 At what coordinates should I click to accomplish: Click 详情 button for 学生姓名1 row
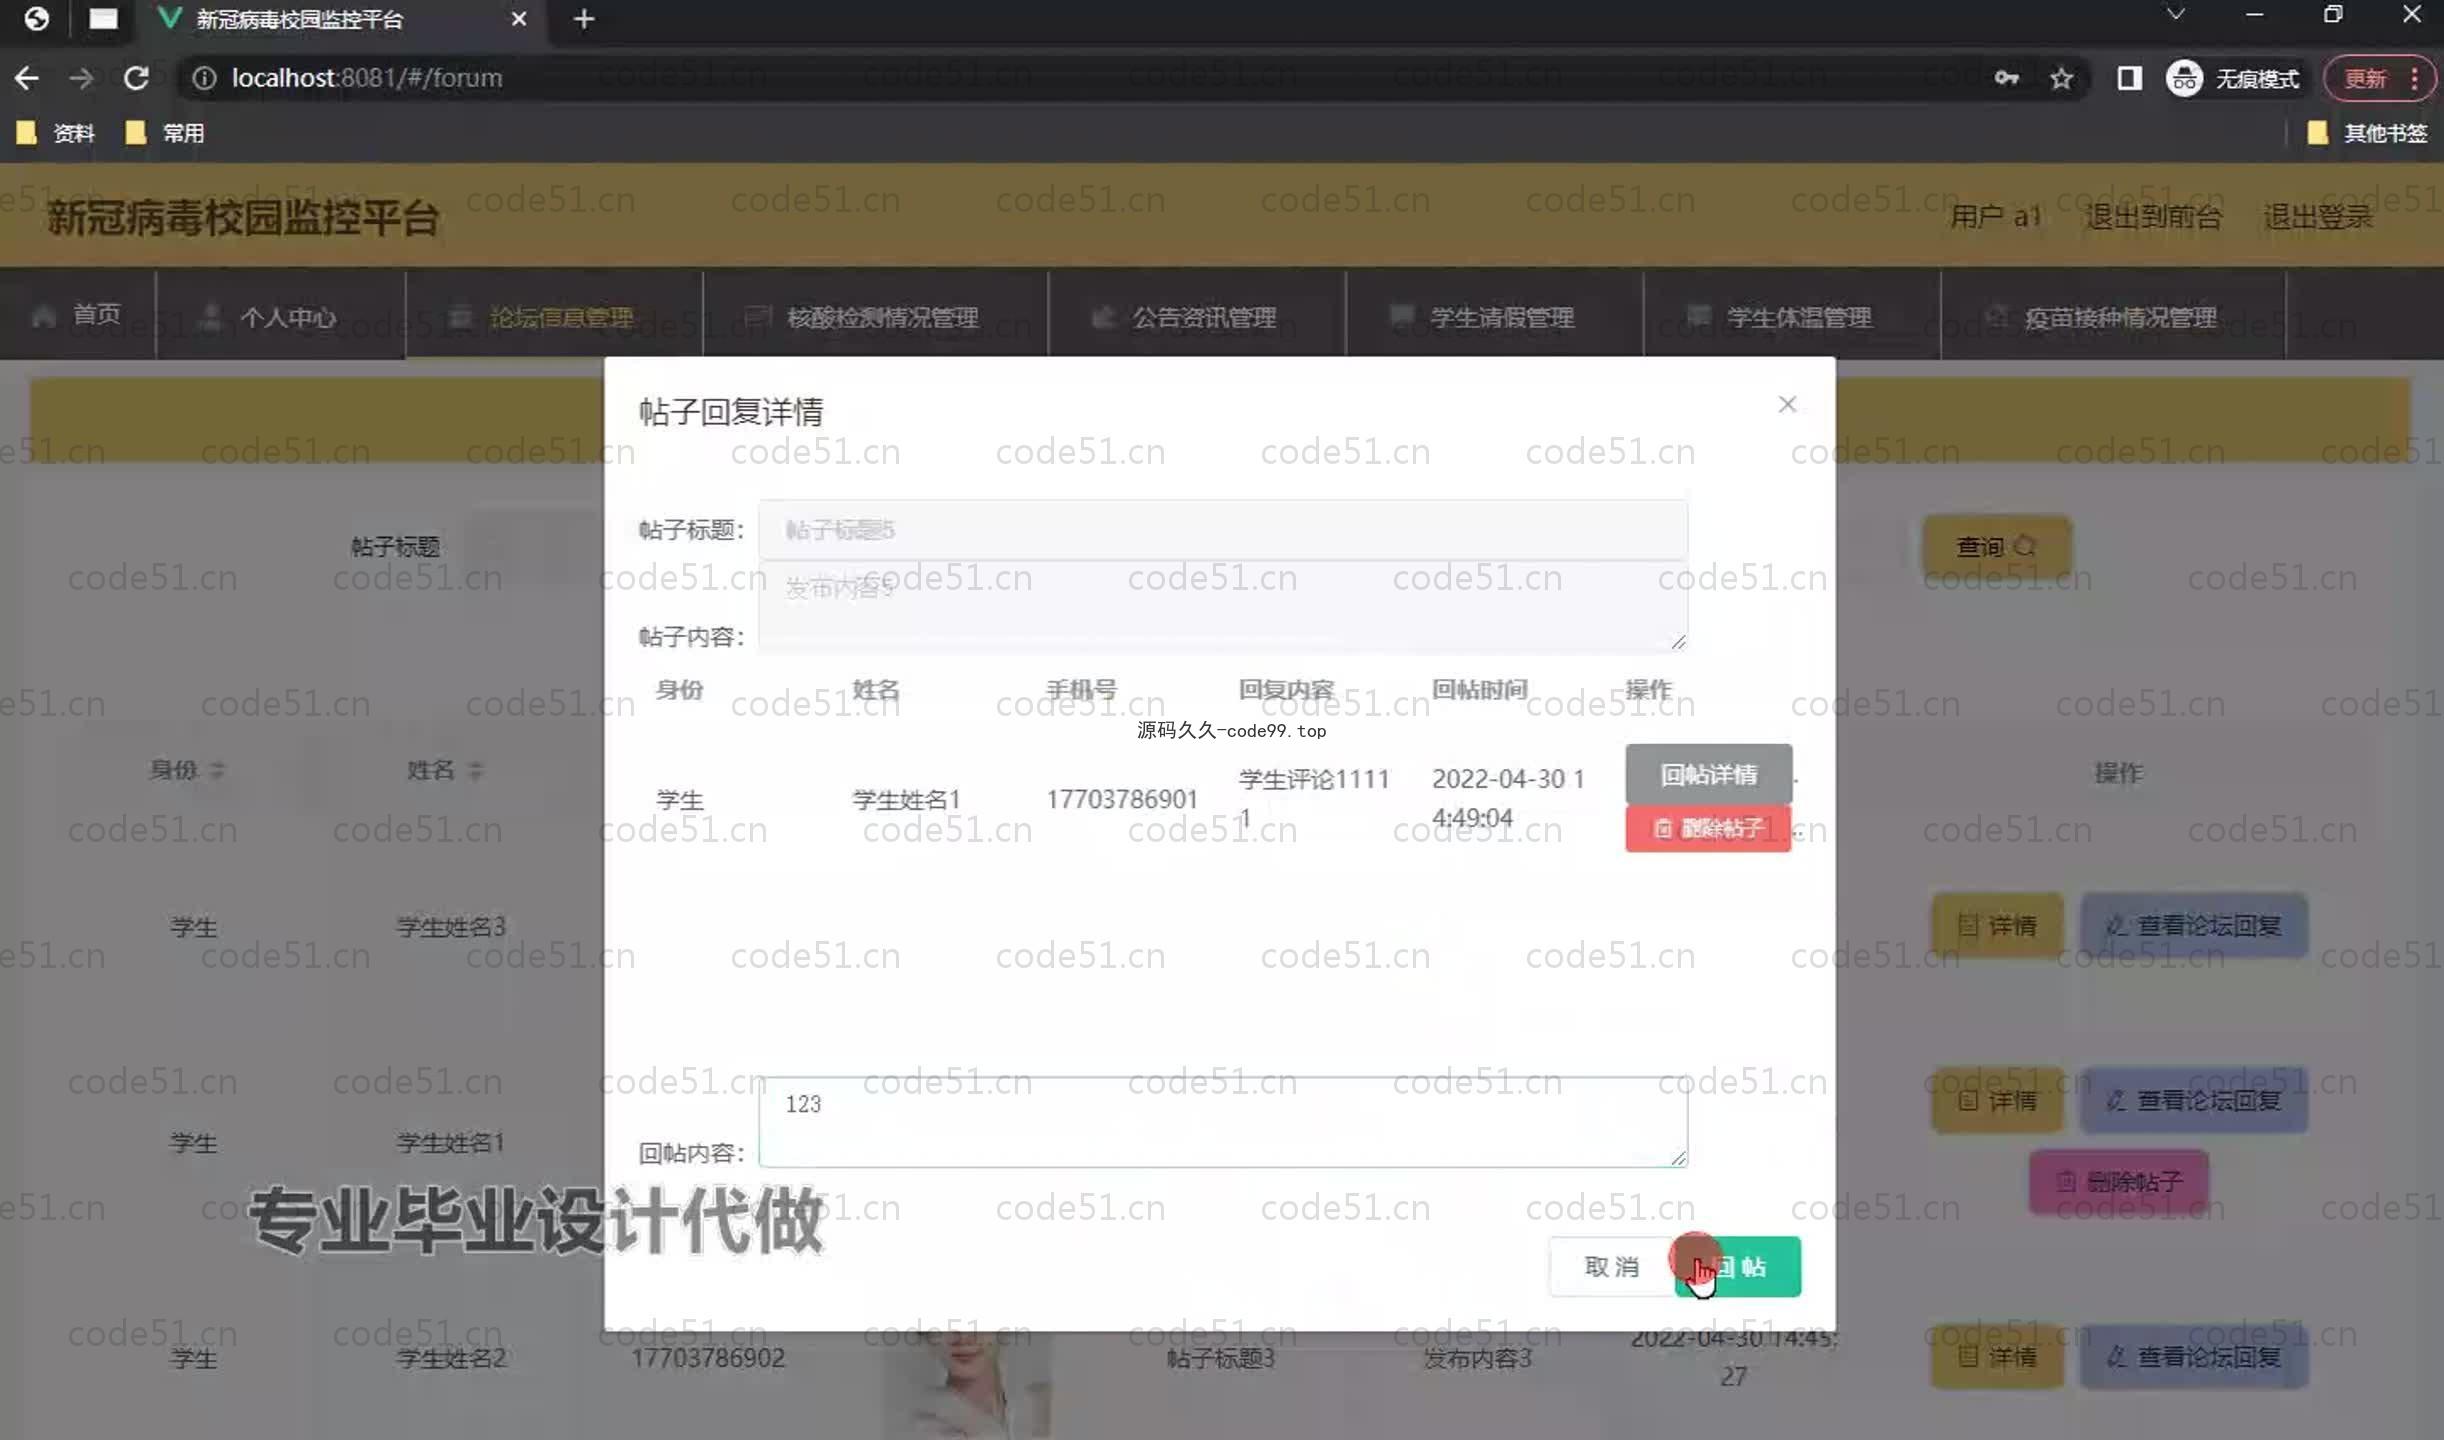[x=1996, y=1100]
